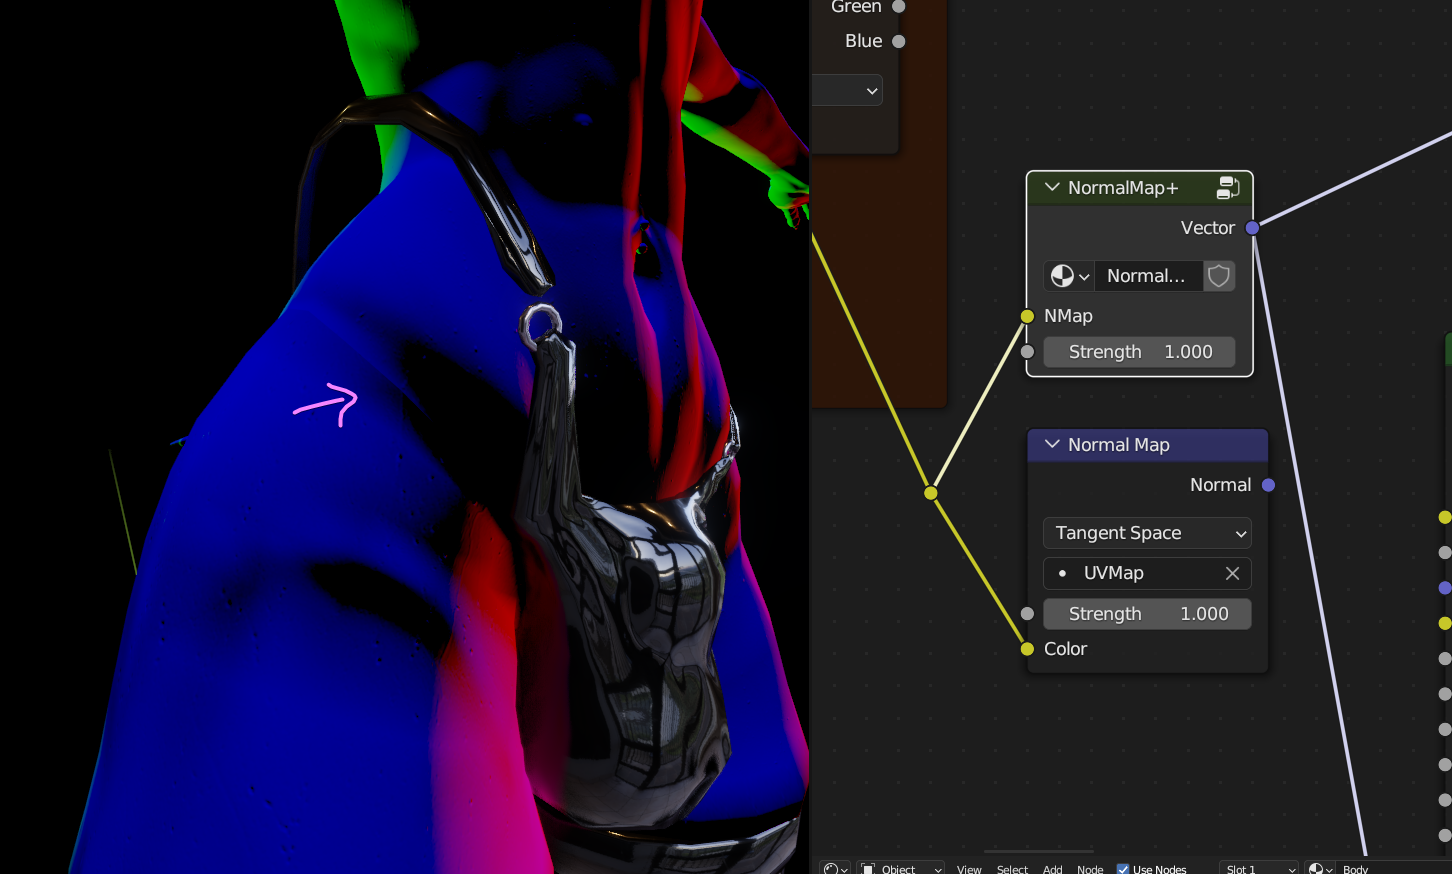Toggle fake user shield on NormalMap+ node
This screenshot has height=874, width=1452.
(x=1218, y=276)
